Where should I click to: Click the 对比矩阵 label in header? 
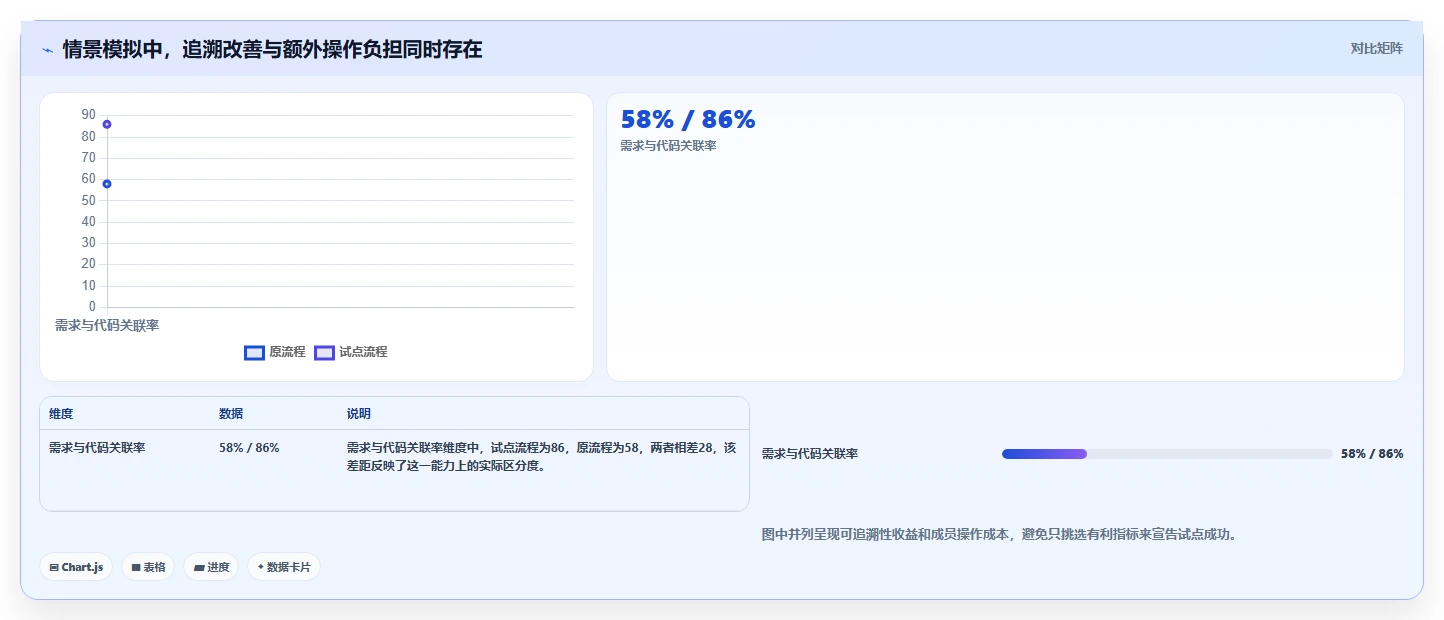1376,49
